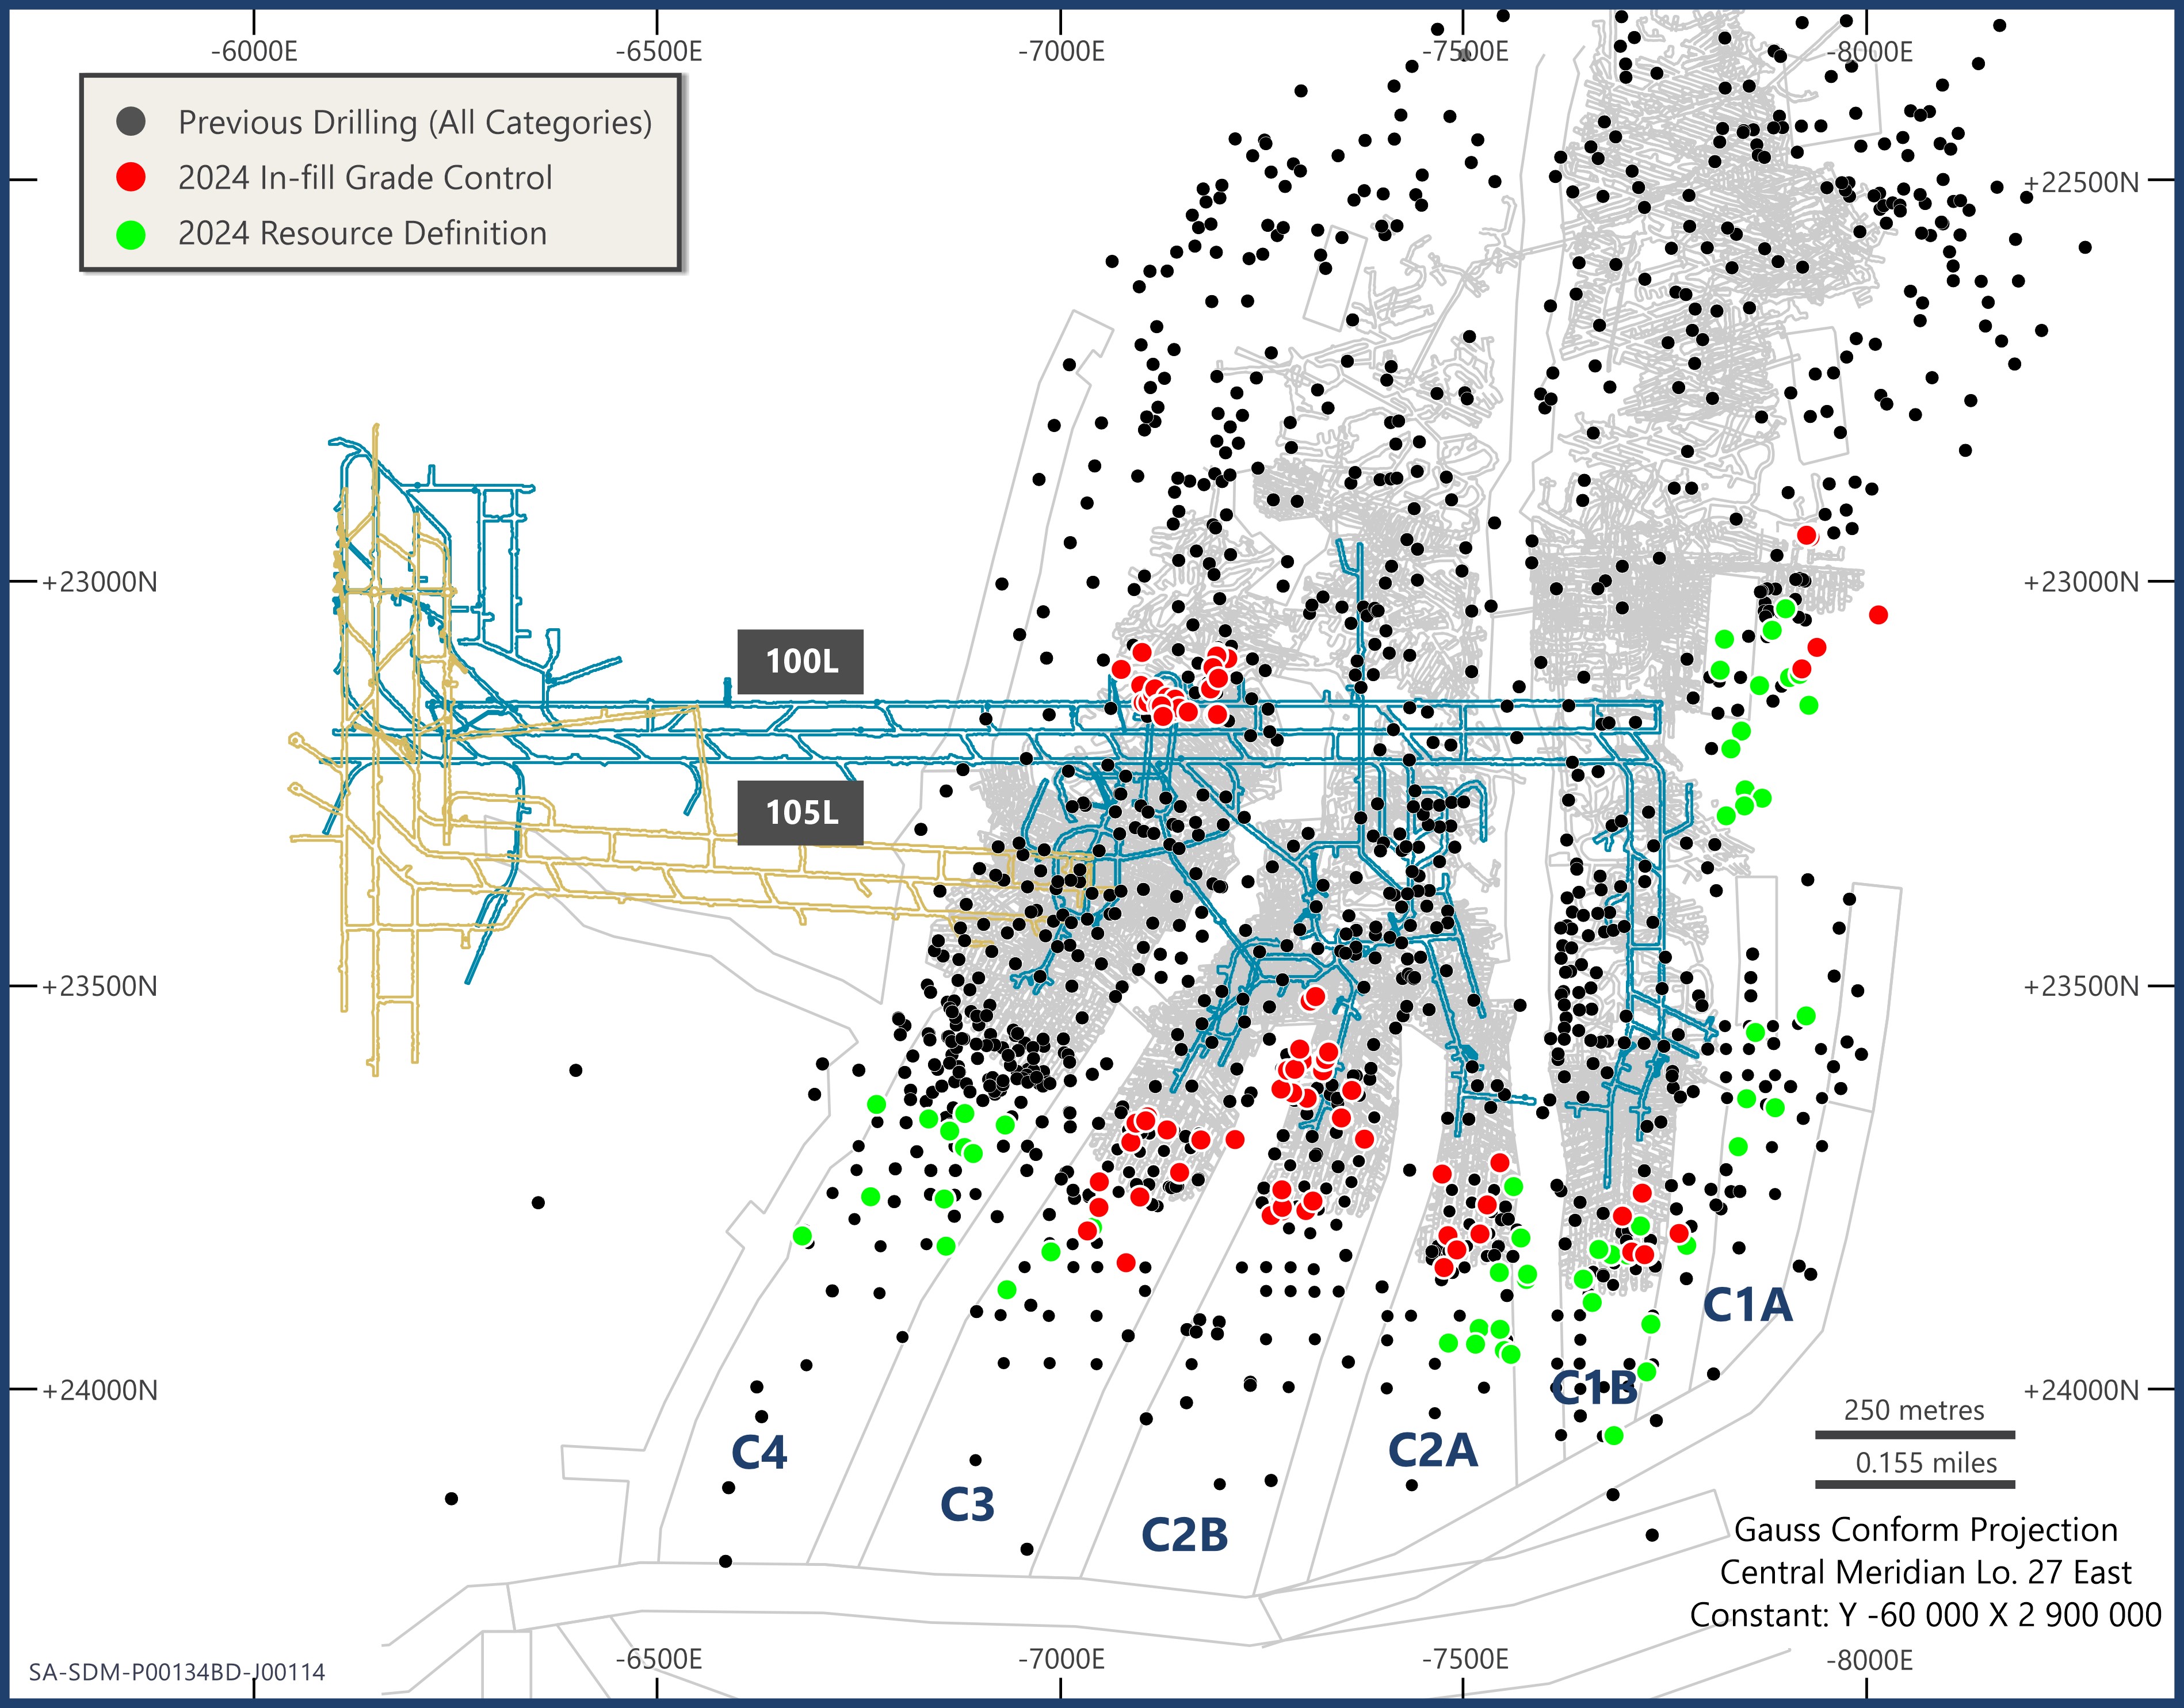Click the red In-fill Grade Control legend dot

[131, 177]
